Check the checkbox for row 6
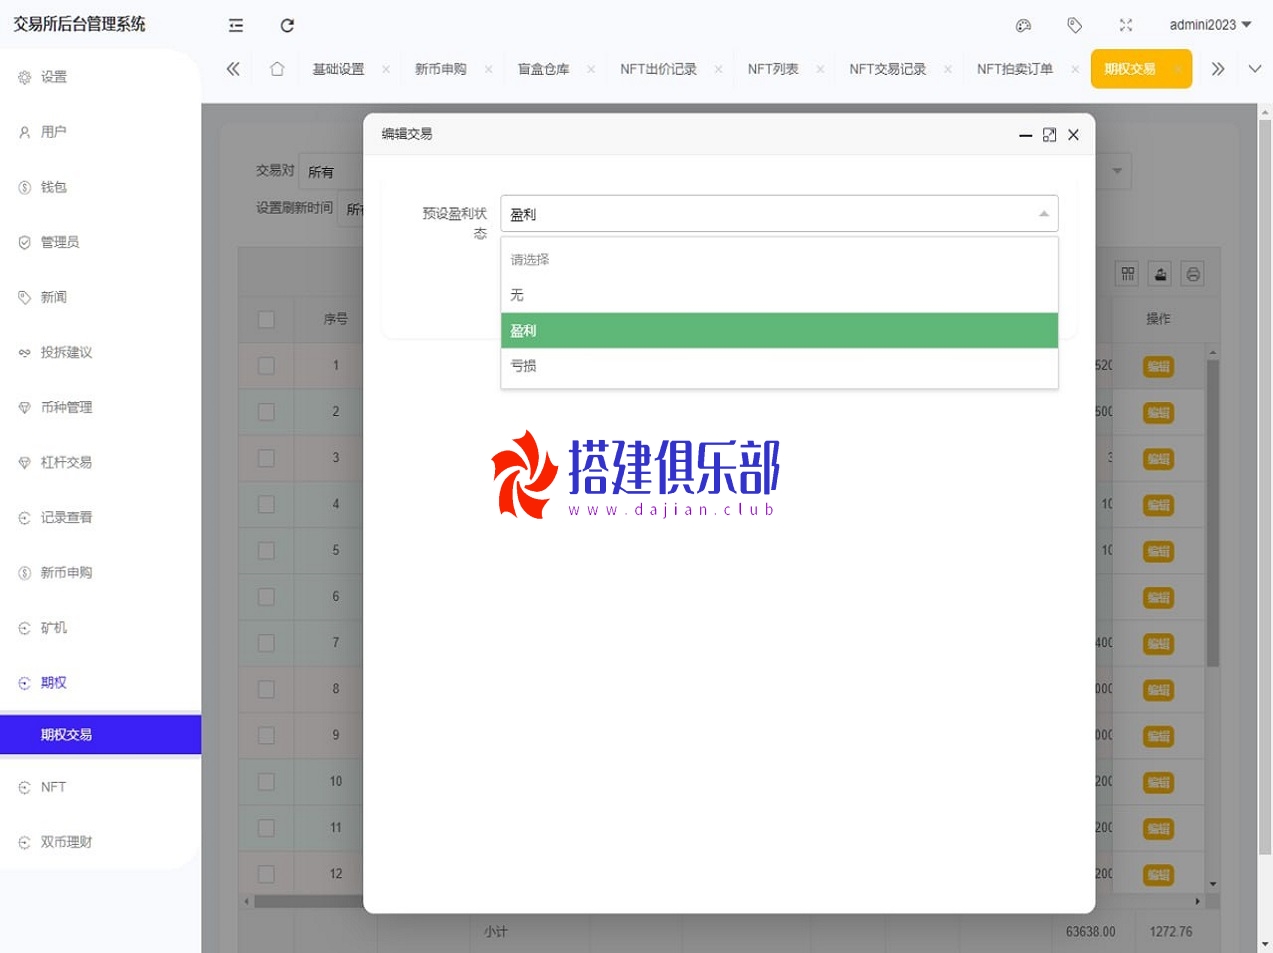 (x=266, y=597)
